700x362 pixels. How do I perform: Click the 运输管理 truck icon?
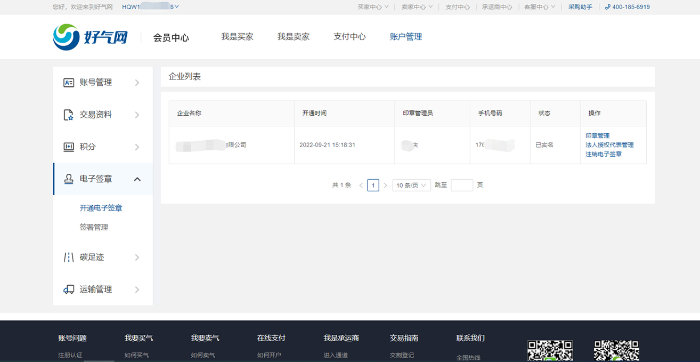[x=68, y=290]
